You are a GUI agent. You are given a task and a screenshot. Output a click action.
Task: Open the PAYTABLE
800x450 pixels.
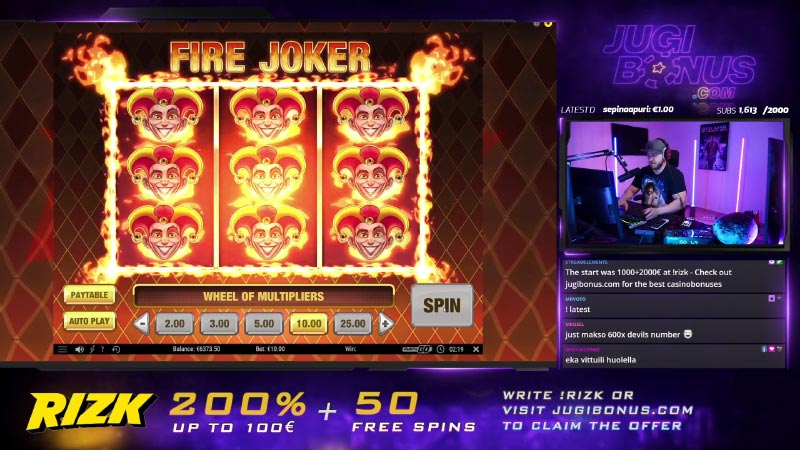tap(89, 295)
